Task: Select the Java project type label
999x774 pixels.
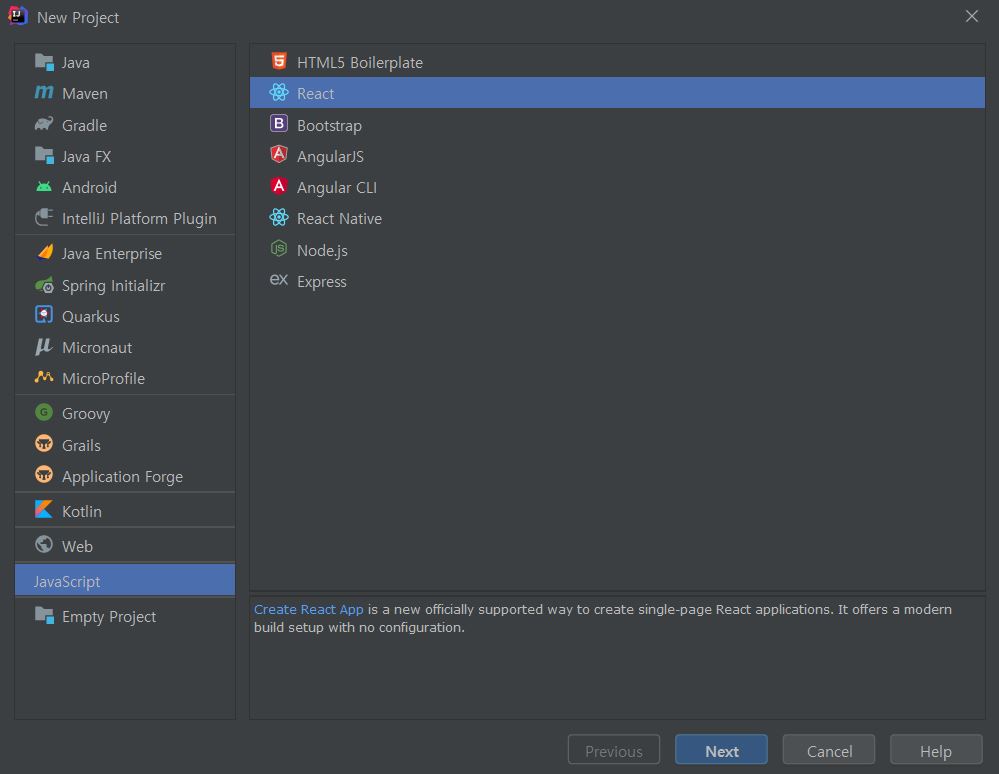Action: pyautogui.click(x=76, y=63)
